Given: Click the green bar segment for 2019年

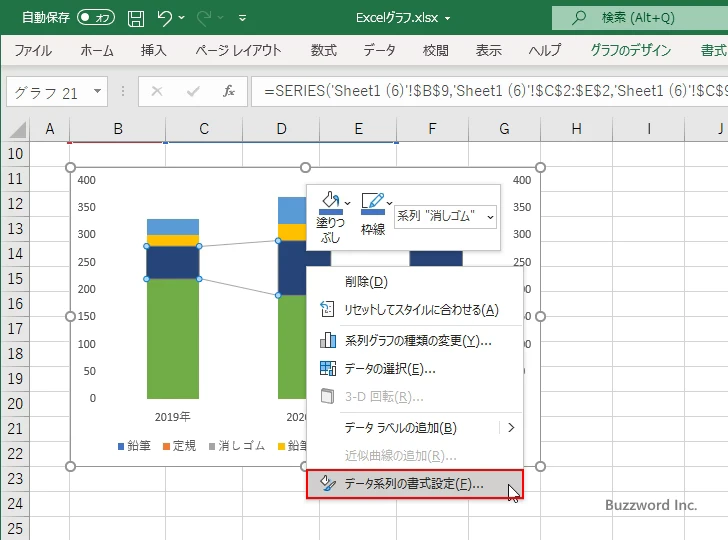Looking at the screenshot, I should click(173, 339).
